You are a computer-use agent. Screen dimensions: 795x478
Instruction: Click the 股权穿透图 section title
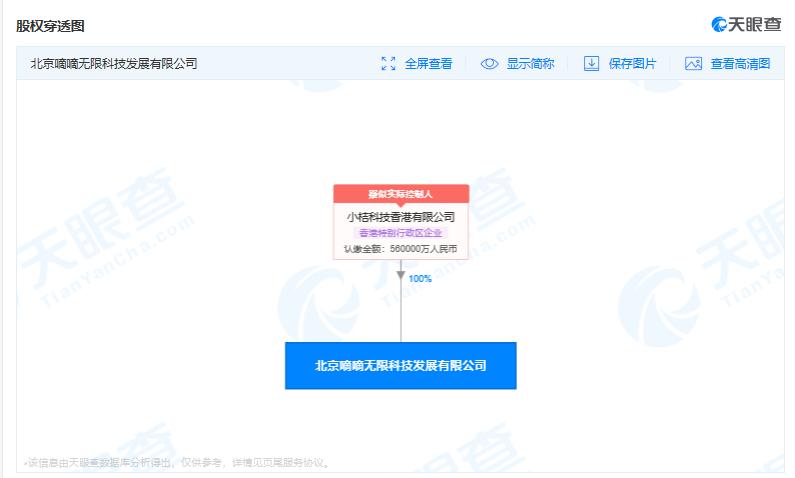pyautogui.click(x=50, y=26)
